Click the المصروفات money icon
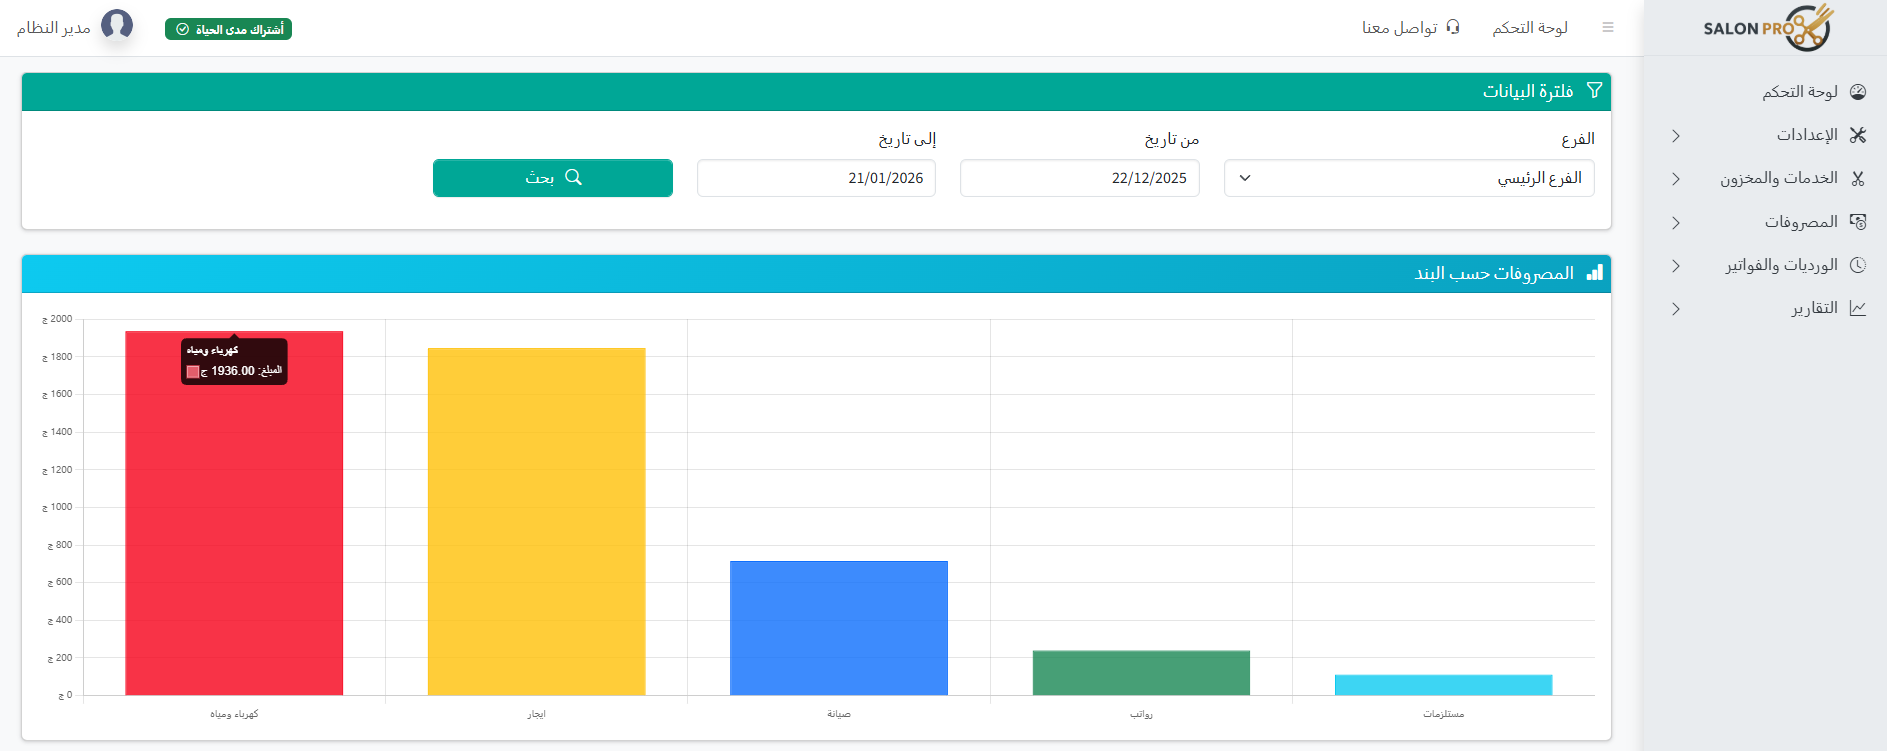The height and width of the screenshot is (751, 1887). click(1858, 222)
